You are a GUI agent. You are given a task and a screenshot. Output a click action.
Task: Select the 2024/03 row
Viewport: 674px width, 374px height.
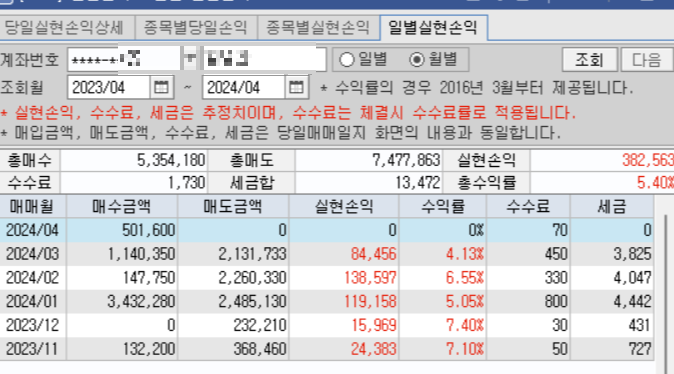327,254
